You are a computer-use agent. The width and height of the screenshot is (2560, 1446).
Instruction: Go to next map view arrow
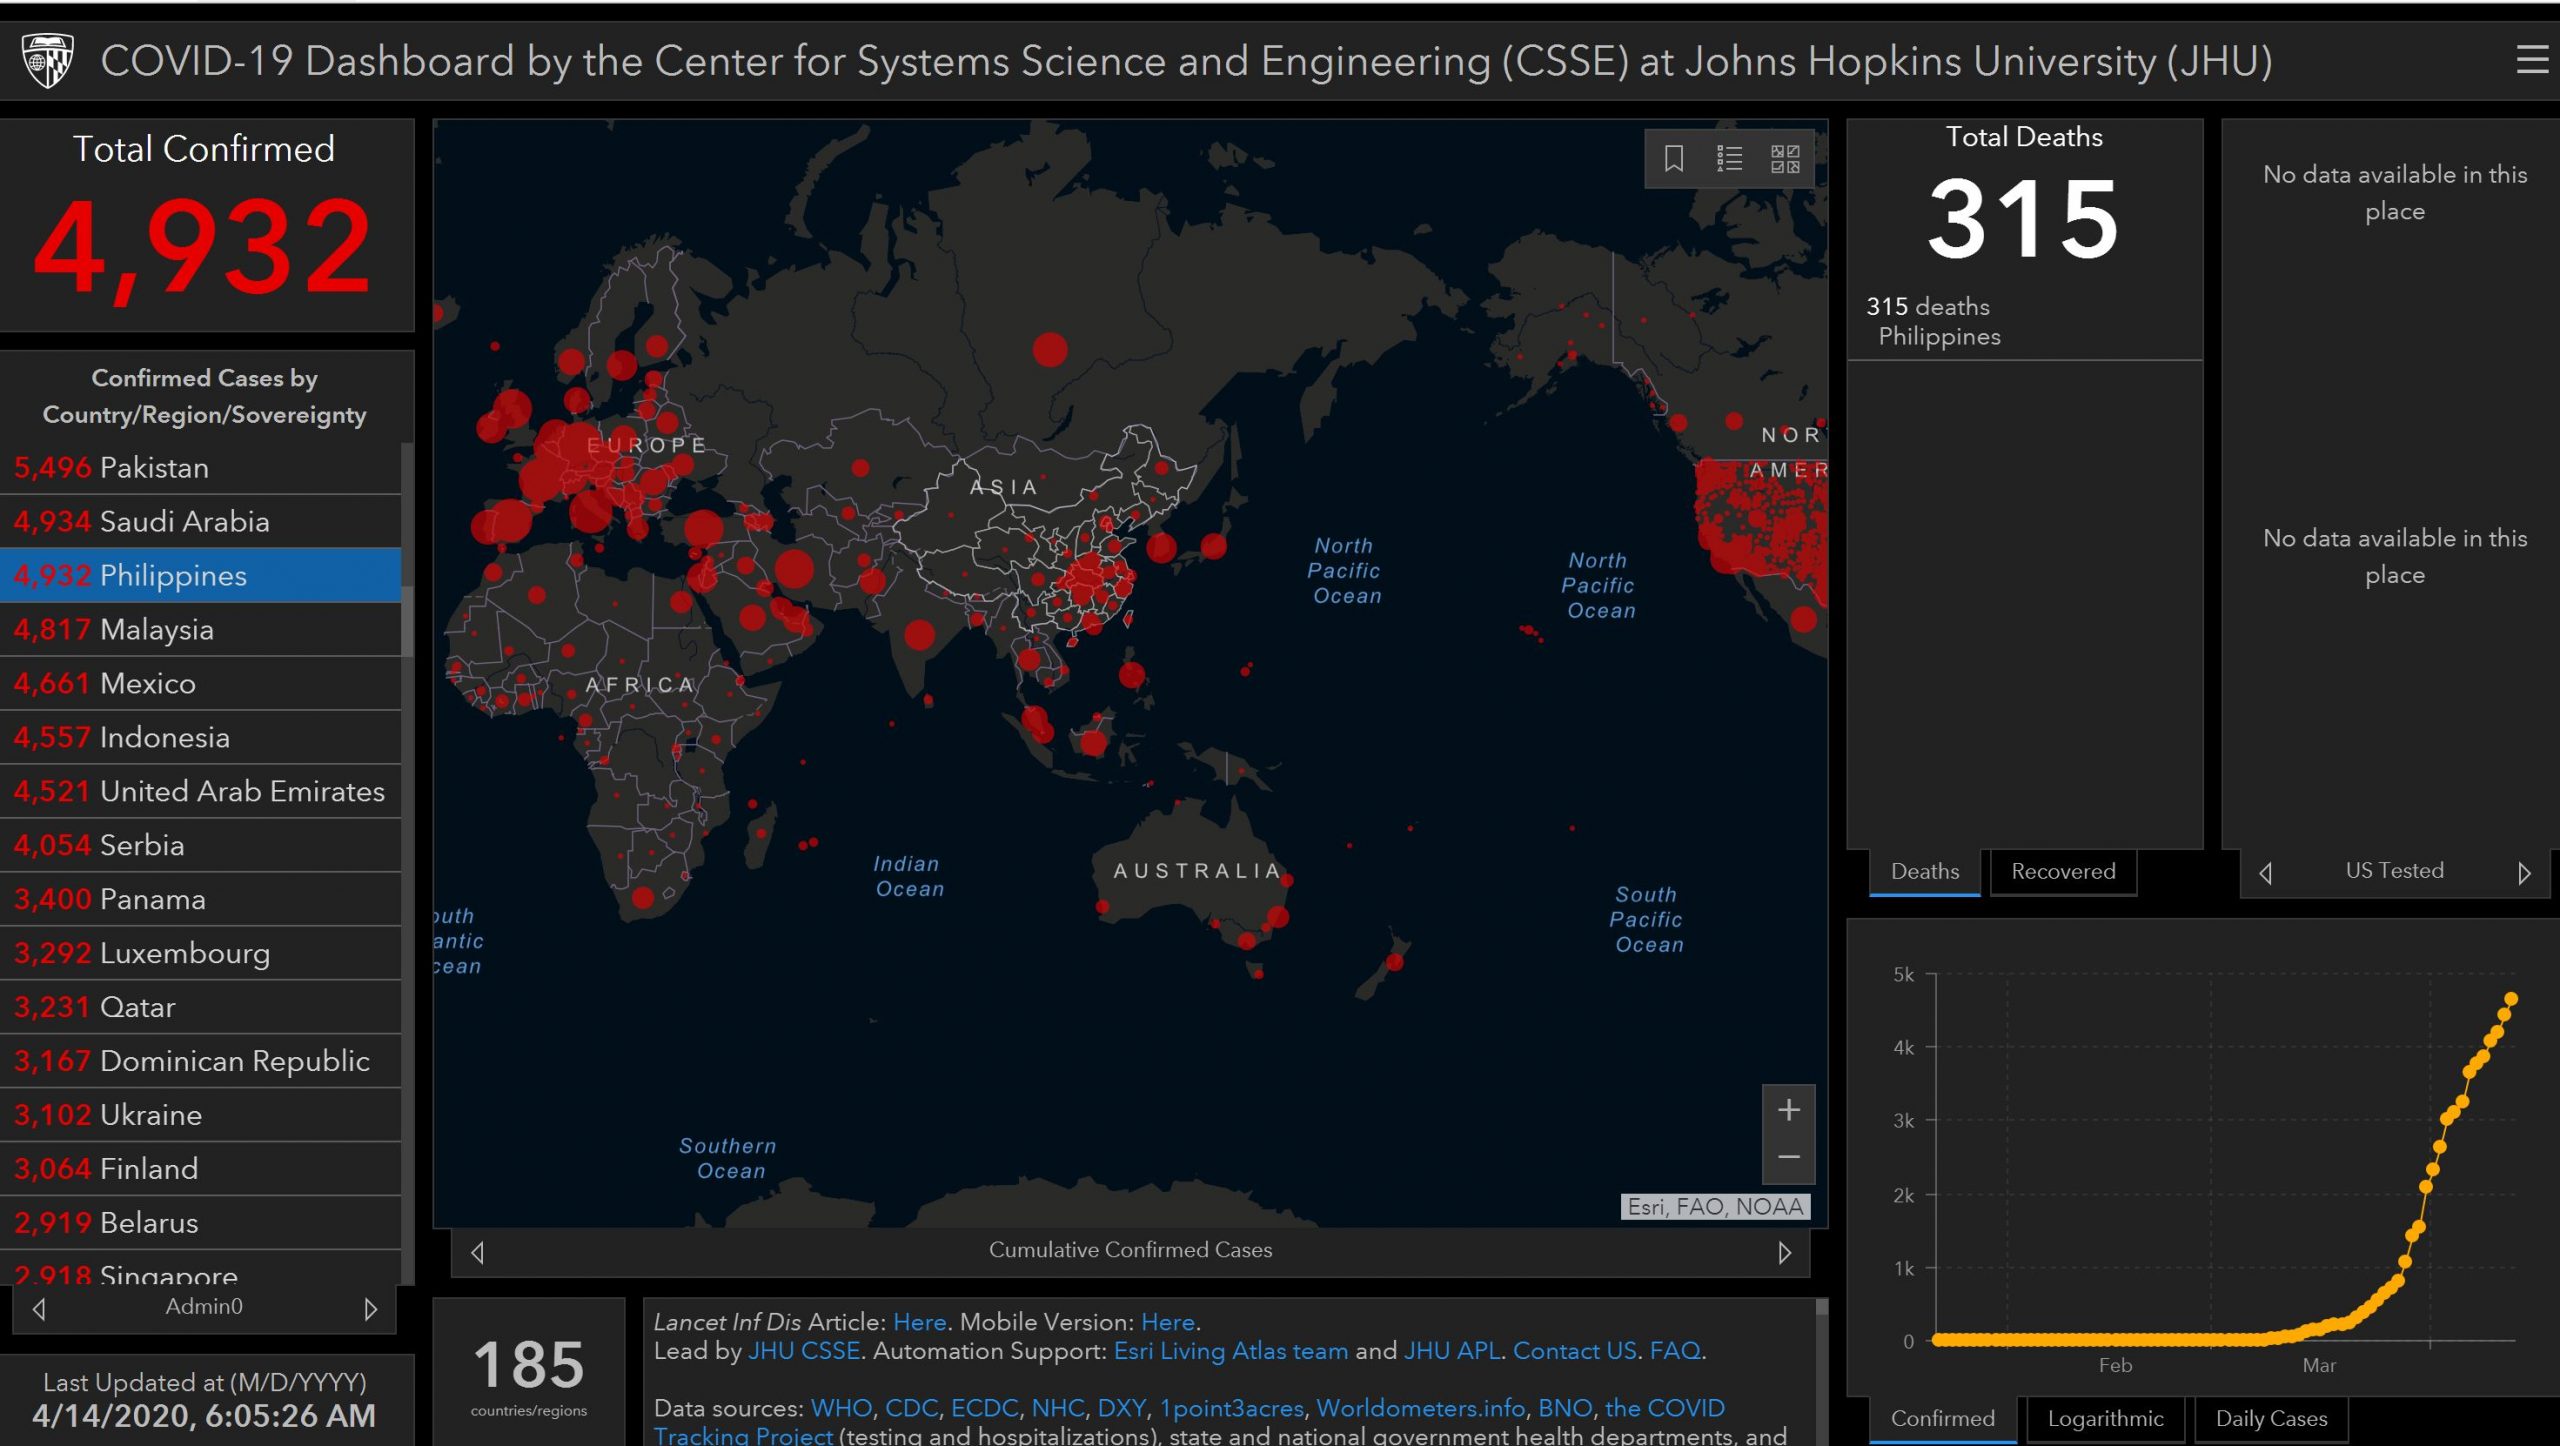[1784, 1252]
